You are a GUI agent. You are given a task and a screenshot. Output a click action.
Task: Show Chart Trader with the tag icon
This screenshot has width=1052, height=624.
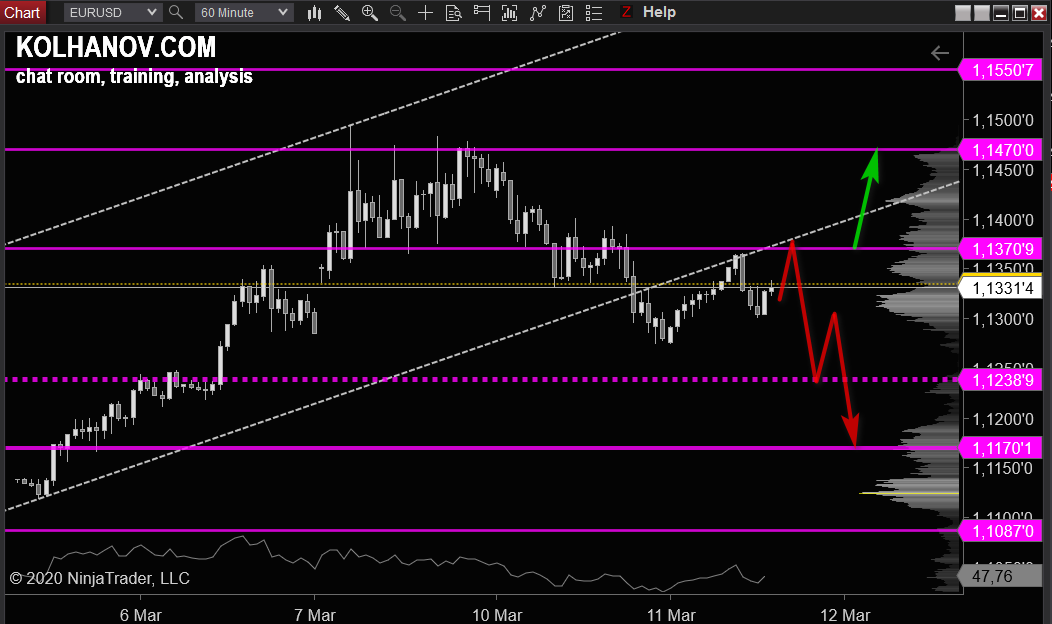481,12
